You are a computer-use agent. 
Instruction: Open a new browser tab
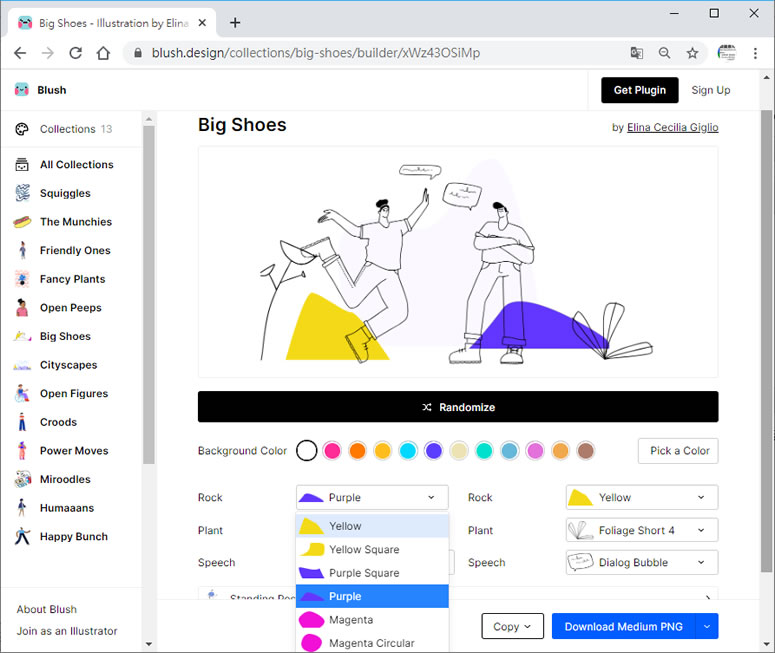pos(235,23)
